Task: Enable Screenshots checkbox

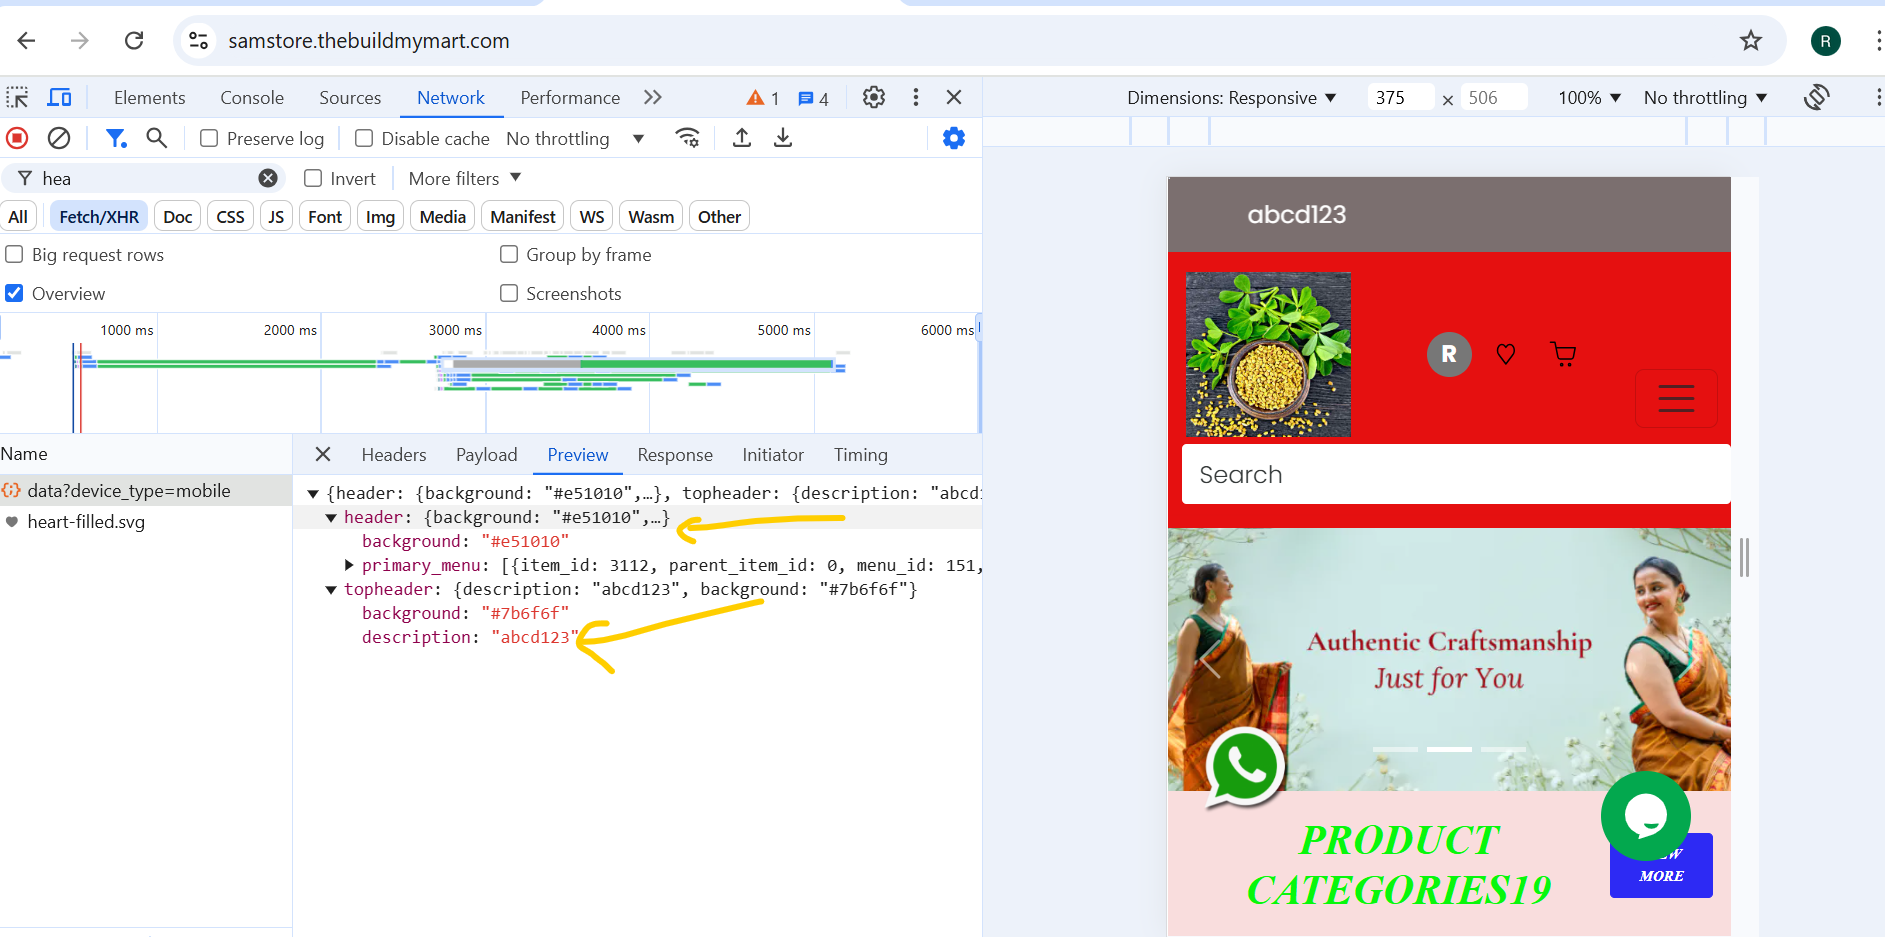Action: click(509, 293)
